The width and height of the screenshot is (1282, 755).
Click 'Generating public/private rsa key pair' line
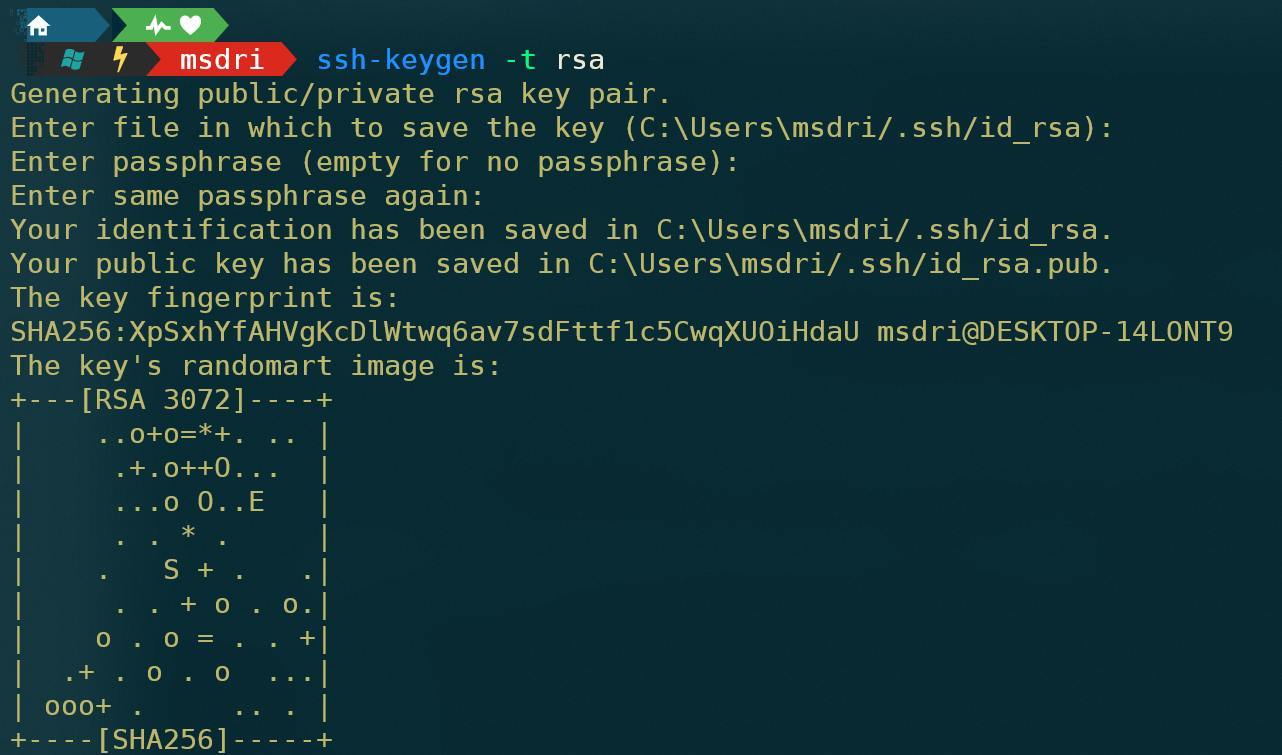pyautogui.click(x=341, y=94)
